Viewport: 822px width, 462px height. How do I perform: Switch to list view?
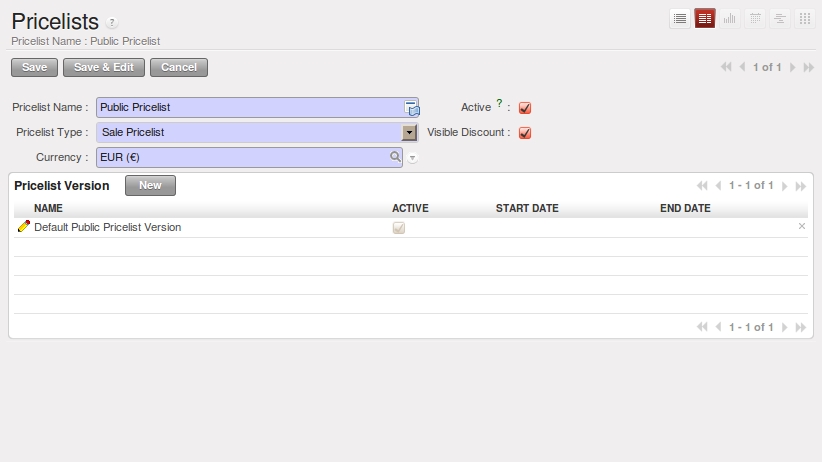click(x=680, y=18)
